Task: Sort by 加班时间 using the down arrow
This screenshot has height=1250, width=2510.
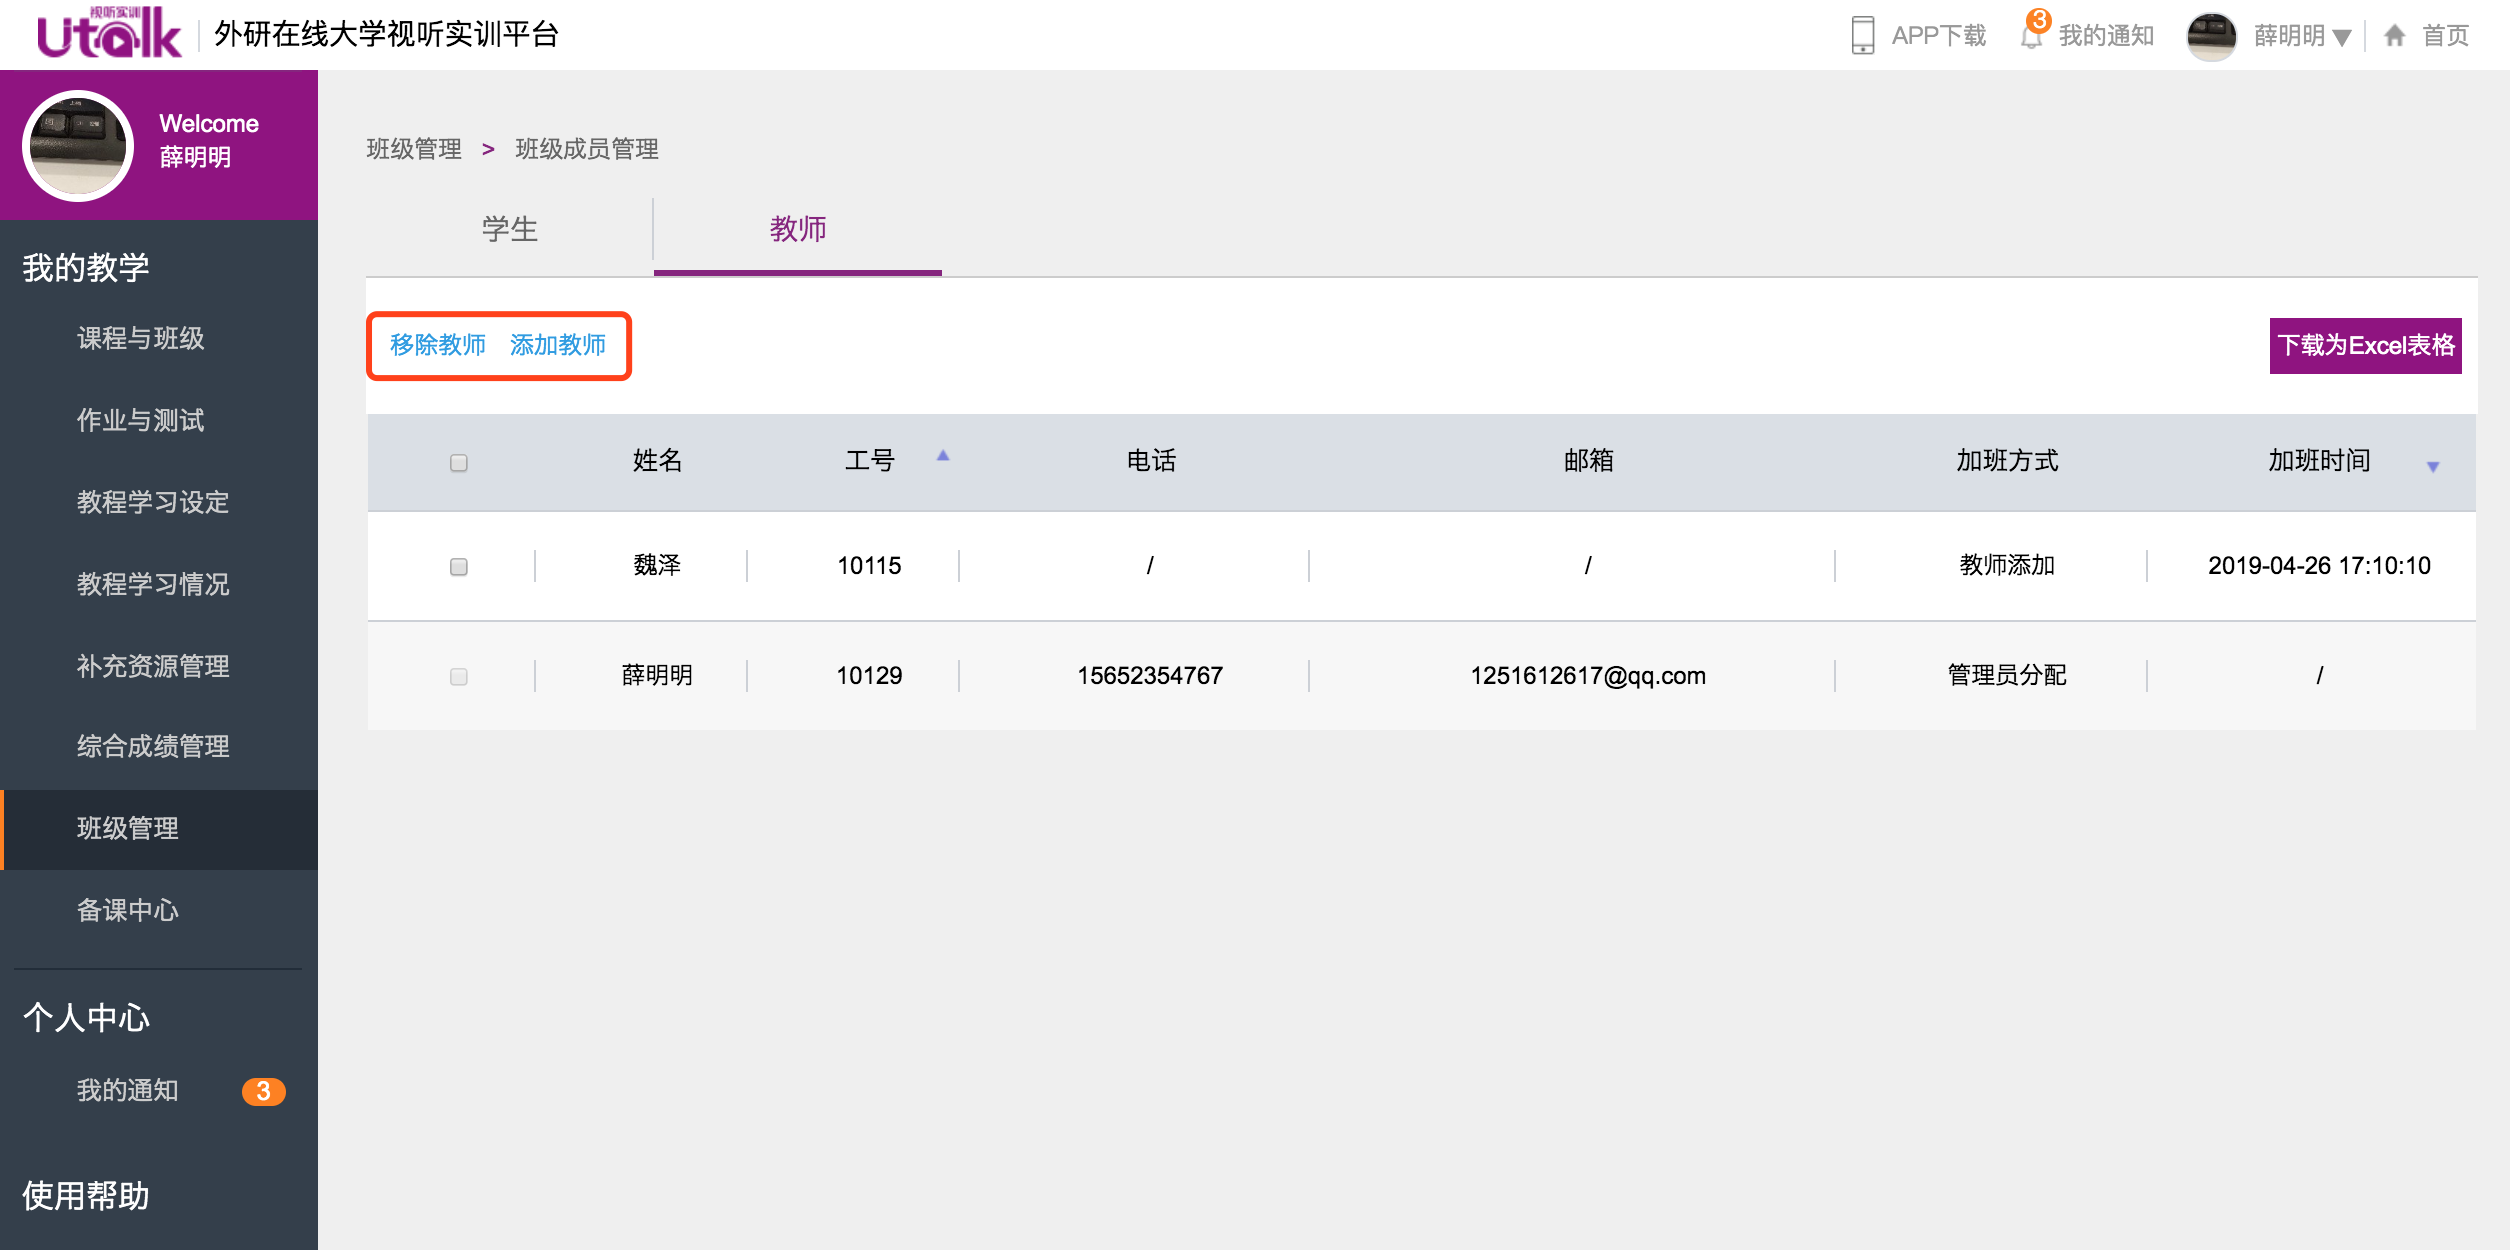Action: pyautogui.click(x=2433, y=467)
